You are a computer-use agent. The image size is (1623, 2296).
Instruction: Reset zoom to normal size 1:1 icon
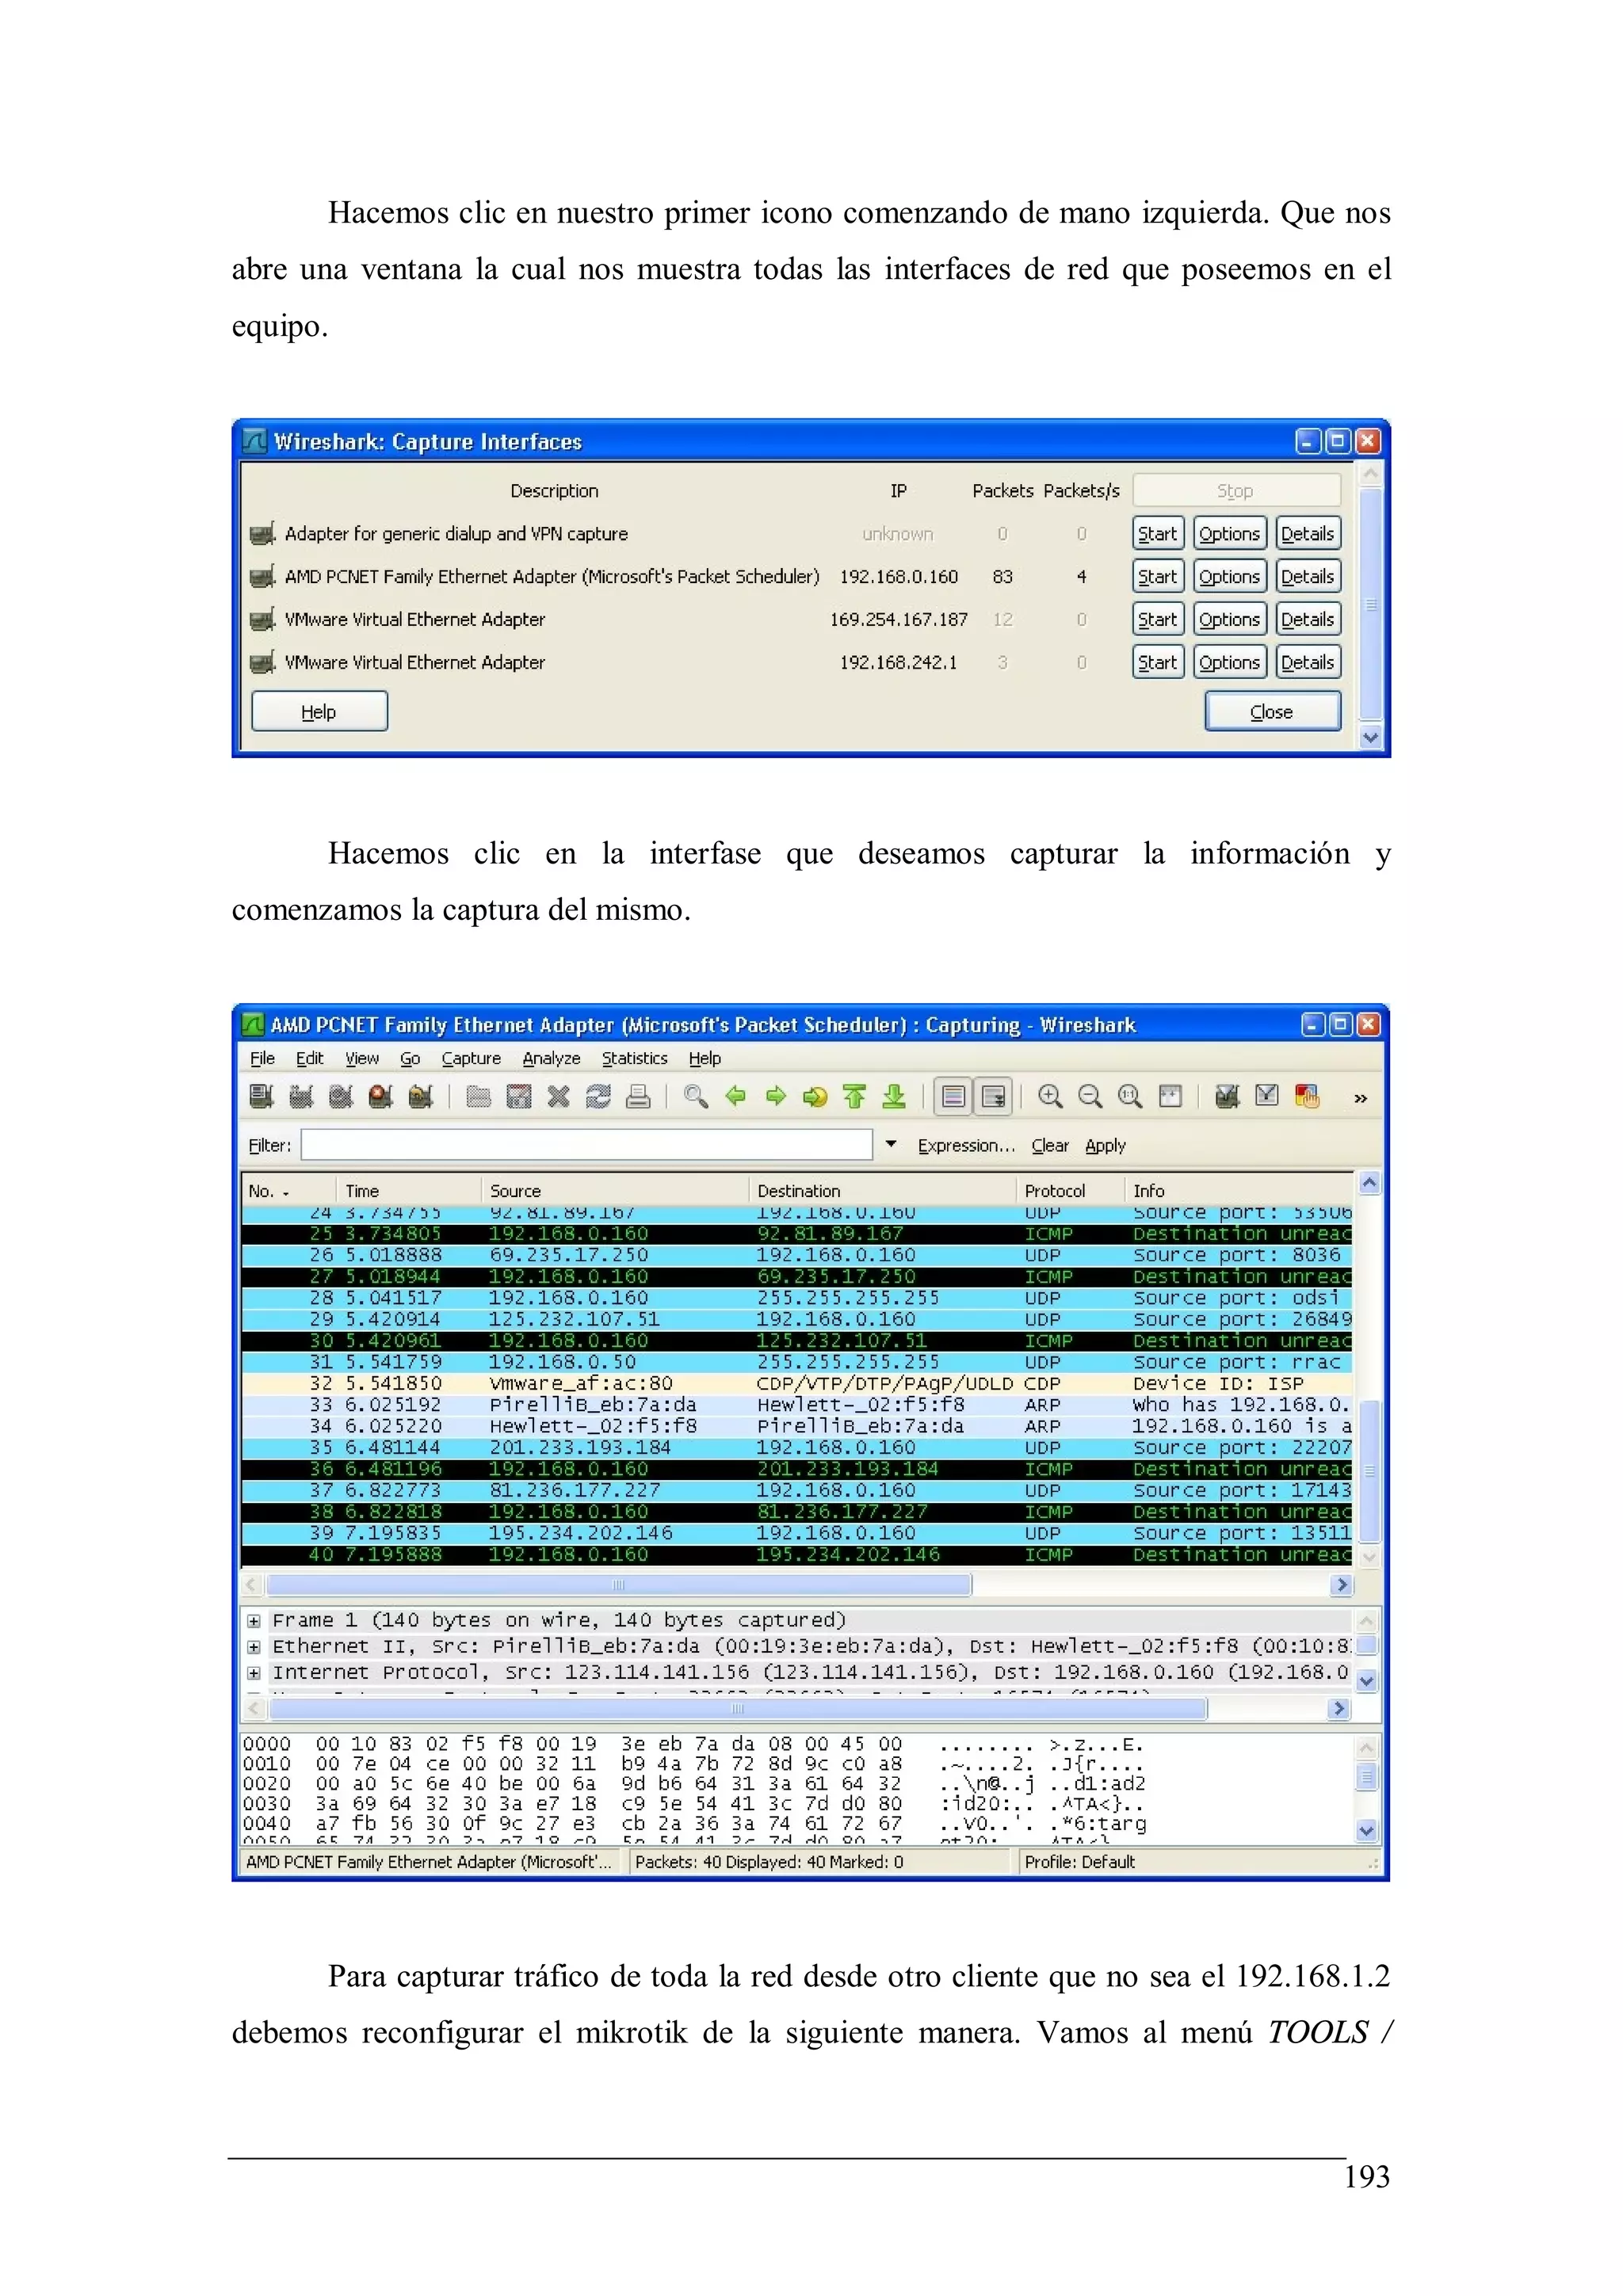1130,1096
